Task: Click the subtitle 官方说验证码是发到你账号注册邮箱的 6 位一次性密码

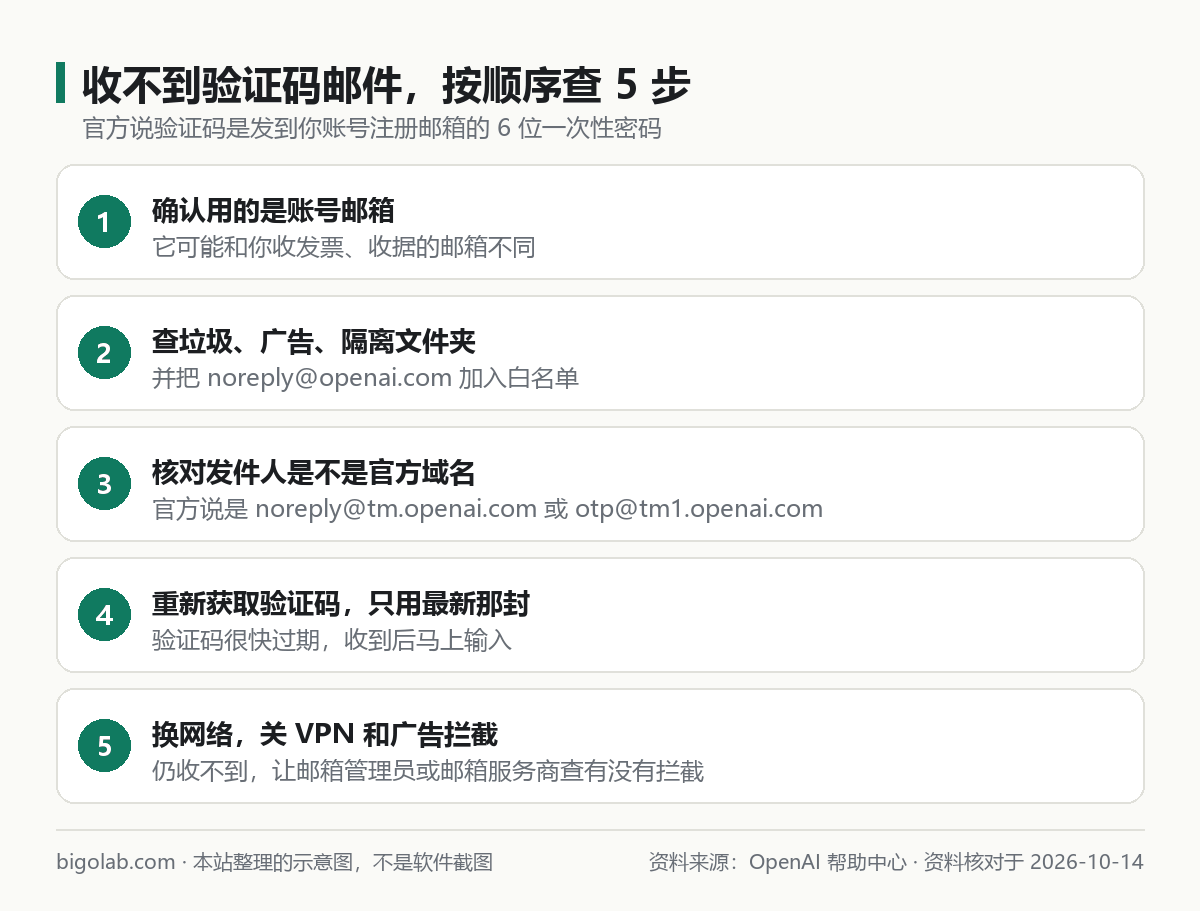Action: (371, 129)
